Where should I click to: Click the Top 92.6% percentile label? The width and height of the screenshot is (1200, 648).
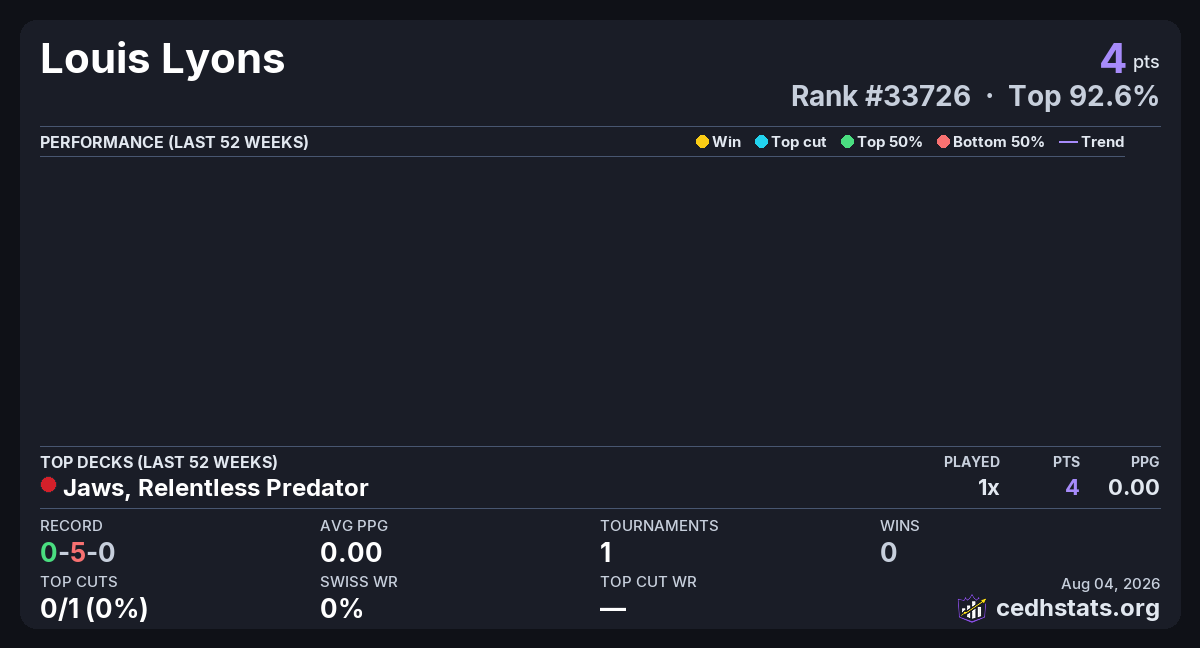click(1084, 96)
